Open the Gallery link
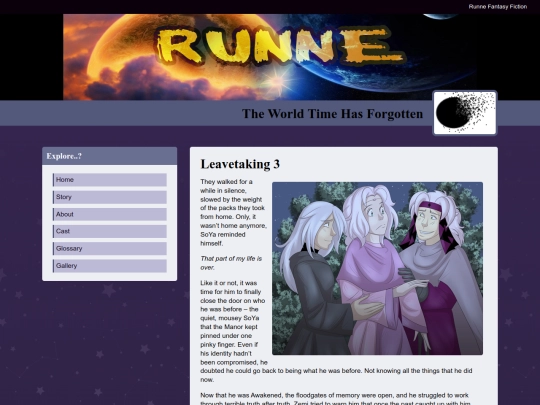Viewport: 540px width, 405px height. coord(110,266)
